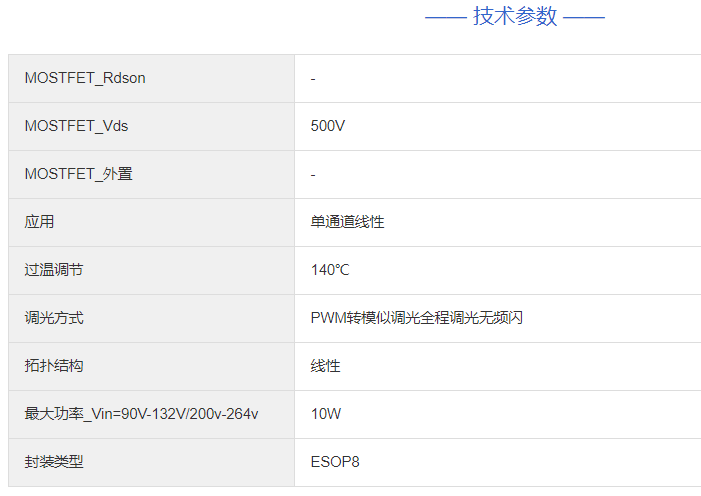Click the 10W value cell

326,414
